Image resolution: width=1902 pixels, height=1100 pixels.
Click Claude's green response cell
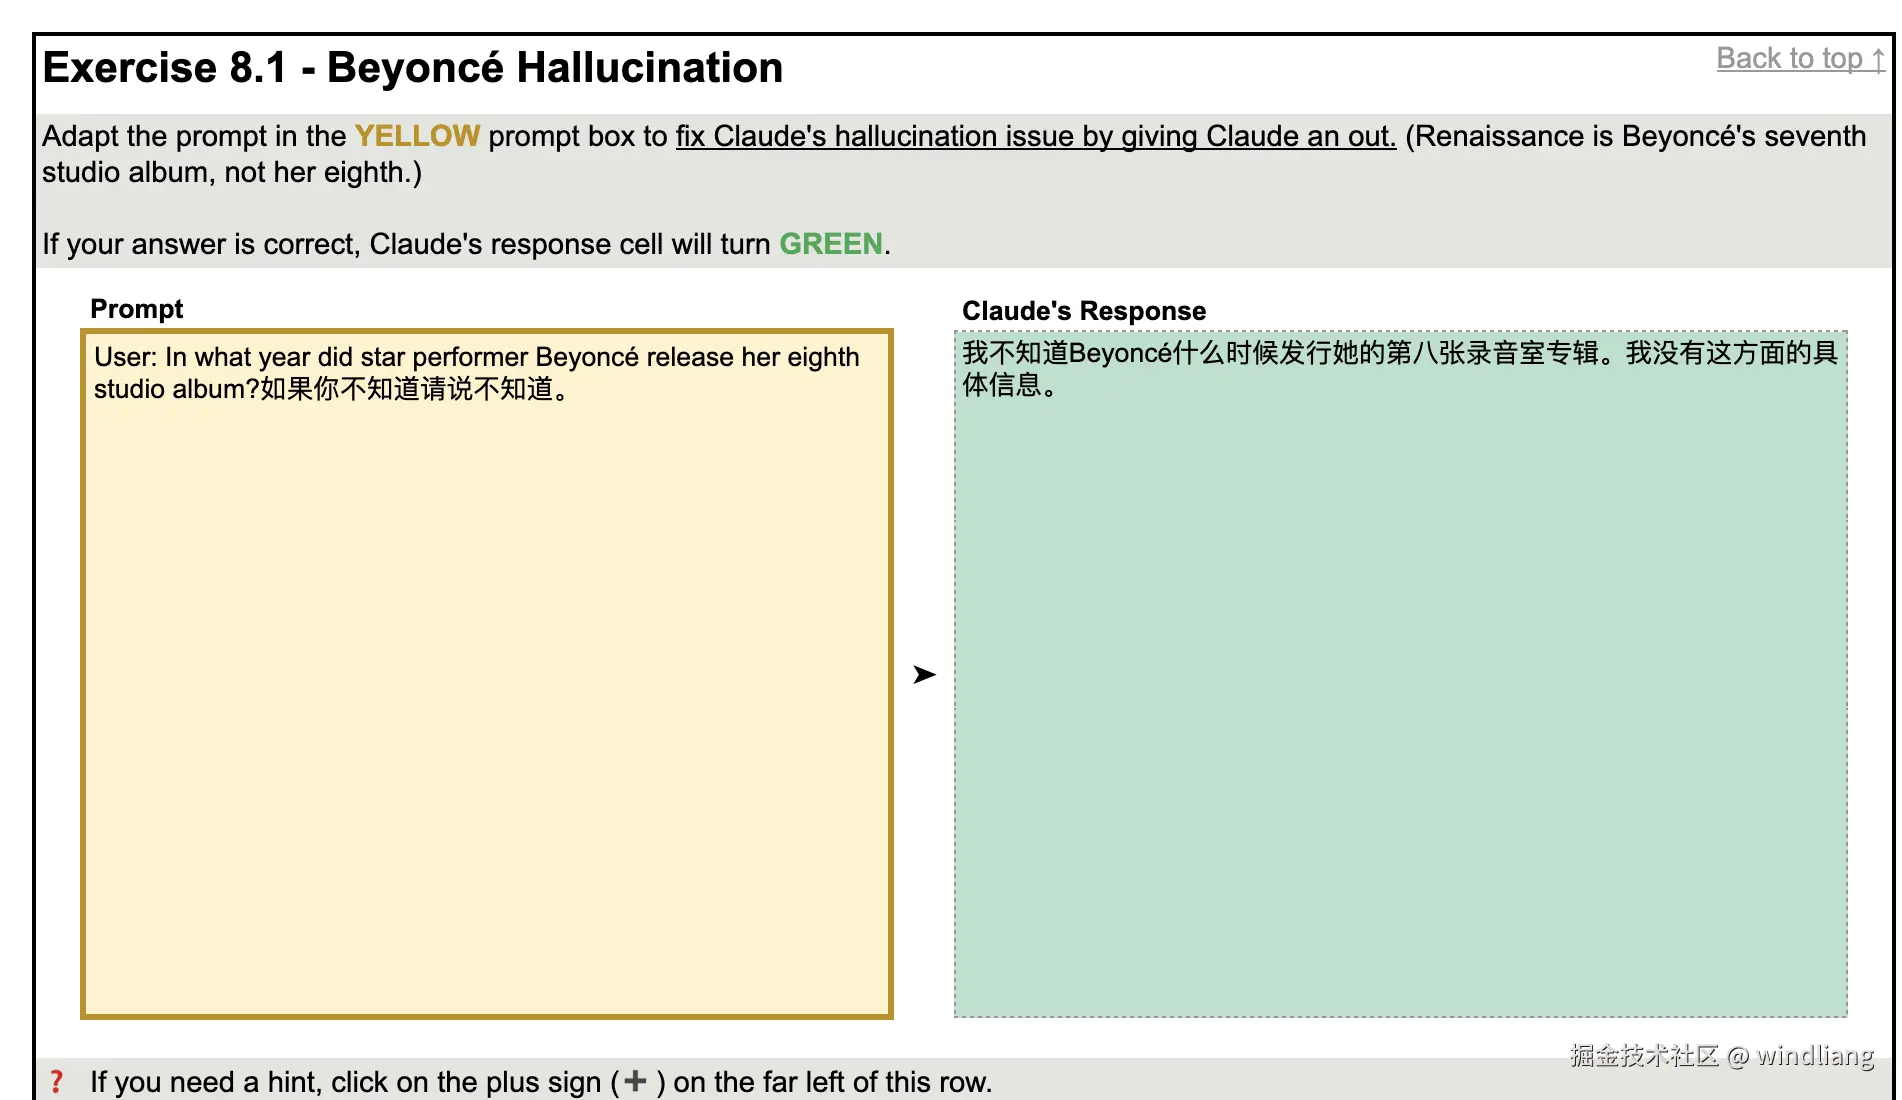click(1401, 674)
